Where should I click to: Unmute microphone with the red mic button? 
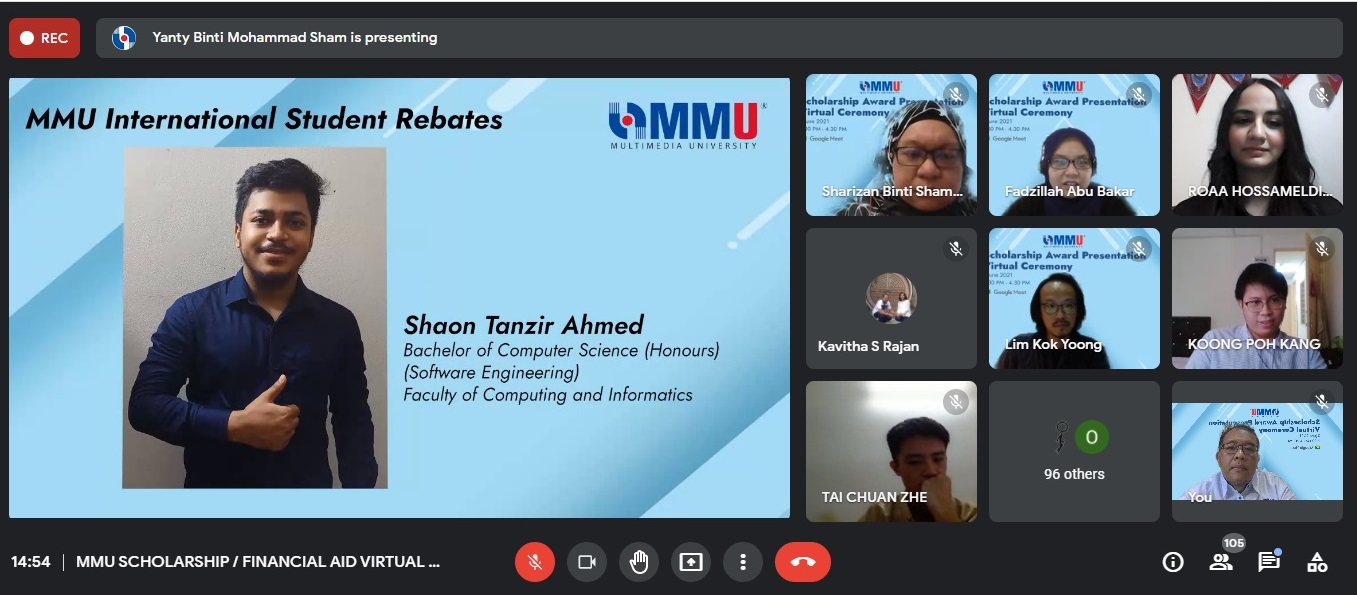pos(535,562)
